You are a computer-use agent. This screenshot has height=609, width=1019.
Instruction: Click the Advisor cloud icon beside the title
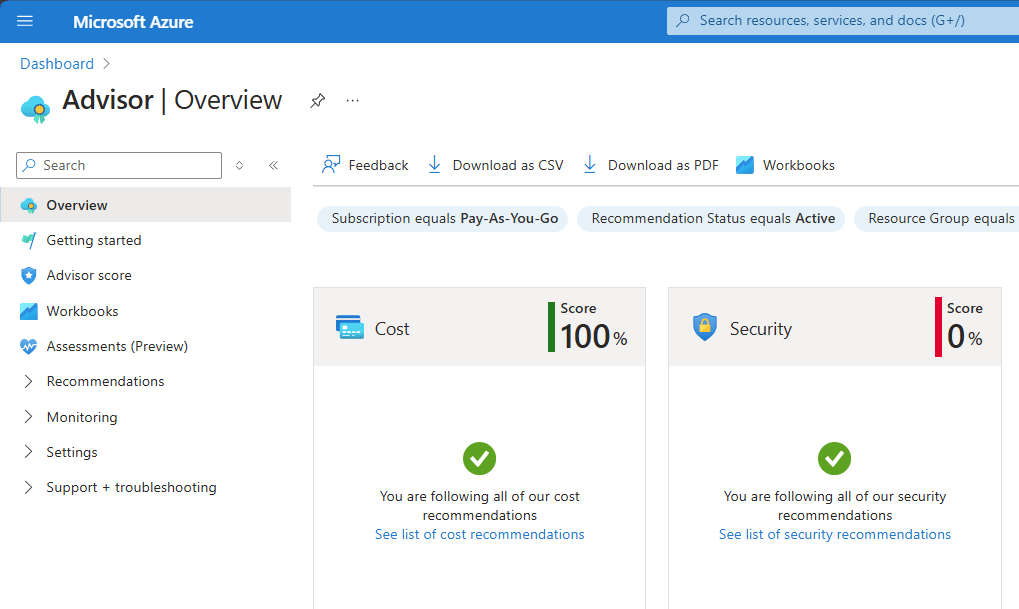coord(35,109)
